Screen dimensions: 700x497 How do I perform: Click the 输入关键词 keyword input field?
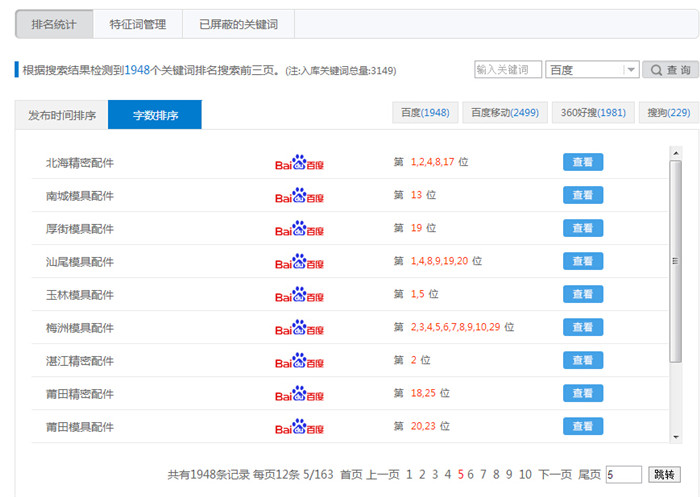tap(508, 70)
